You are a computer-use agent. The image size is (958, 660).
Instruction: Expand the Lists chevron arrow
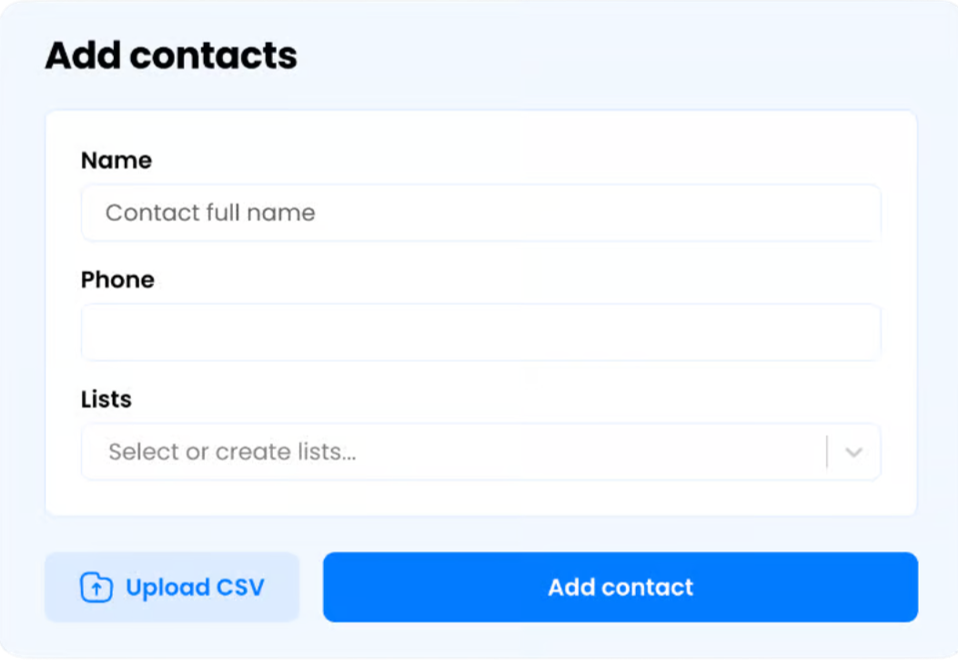click(854, 452)
